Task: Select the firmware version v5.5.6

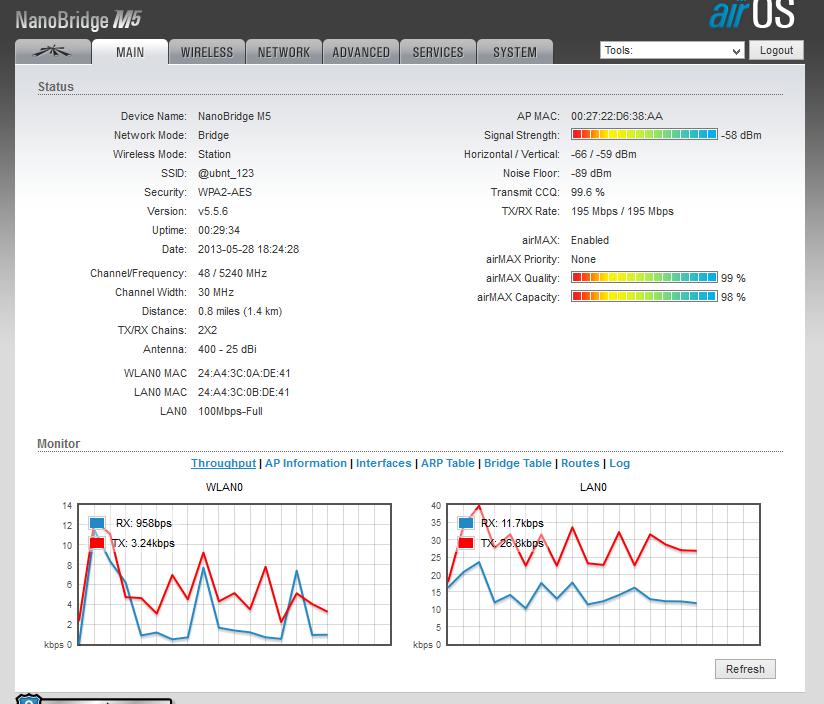Action: pyautogui.click(x=213, y=211)
